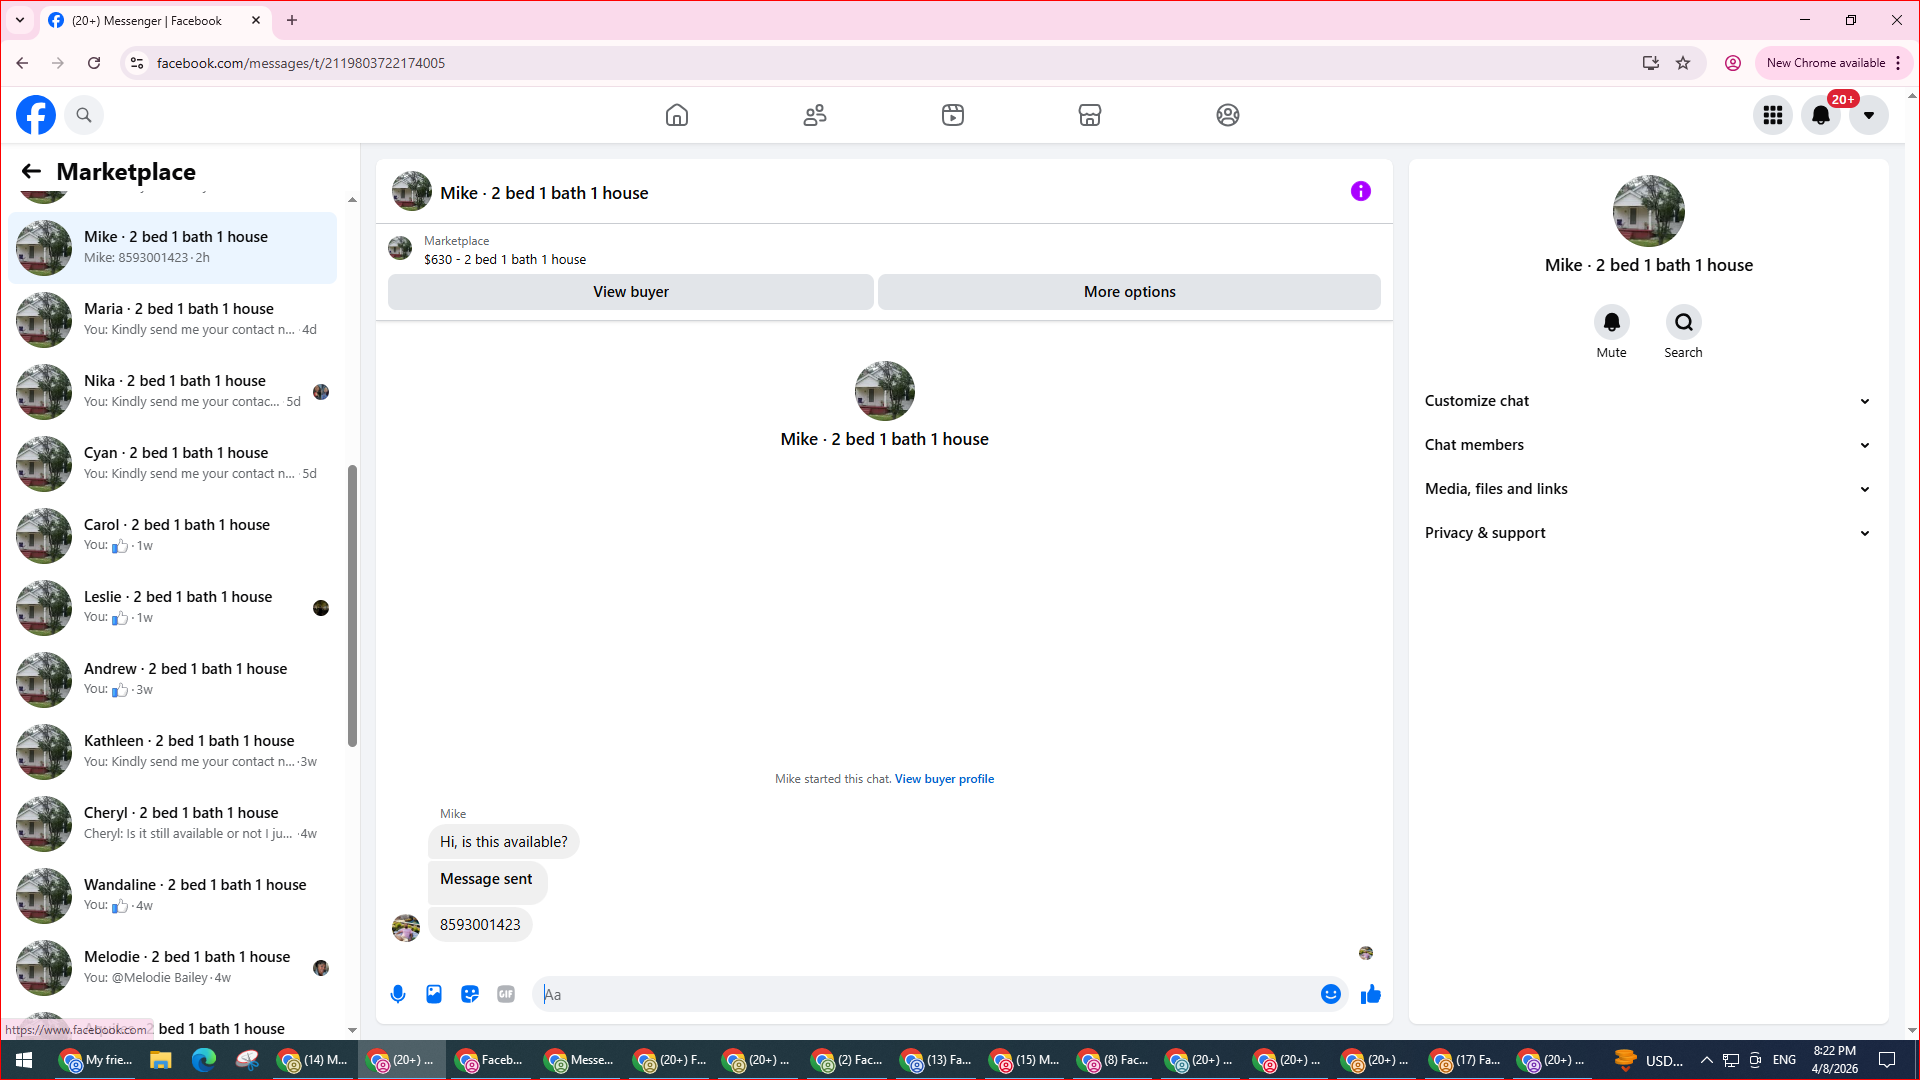The image size is (1920, 1080).
Task: Open the View buyer profile link
Action: click(x=944, y=779)
